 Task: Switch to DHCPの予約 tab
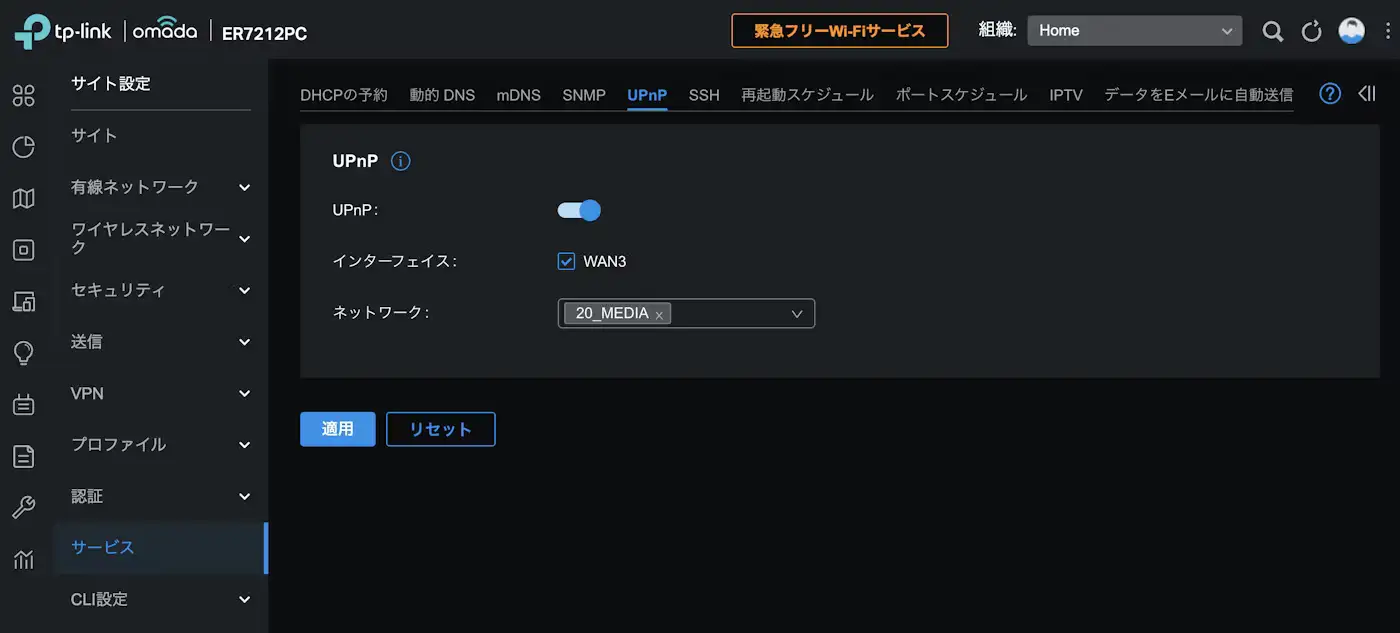343,94
